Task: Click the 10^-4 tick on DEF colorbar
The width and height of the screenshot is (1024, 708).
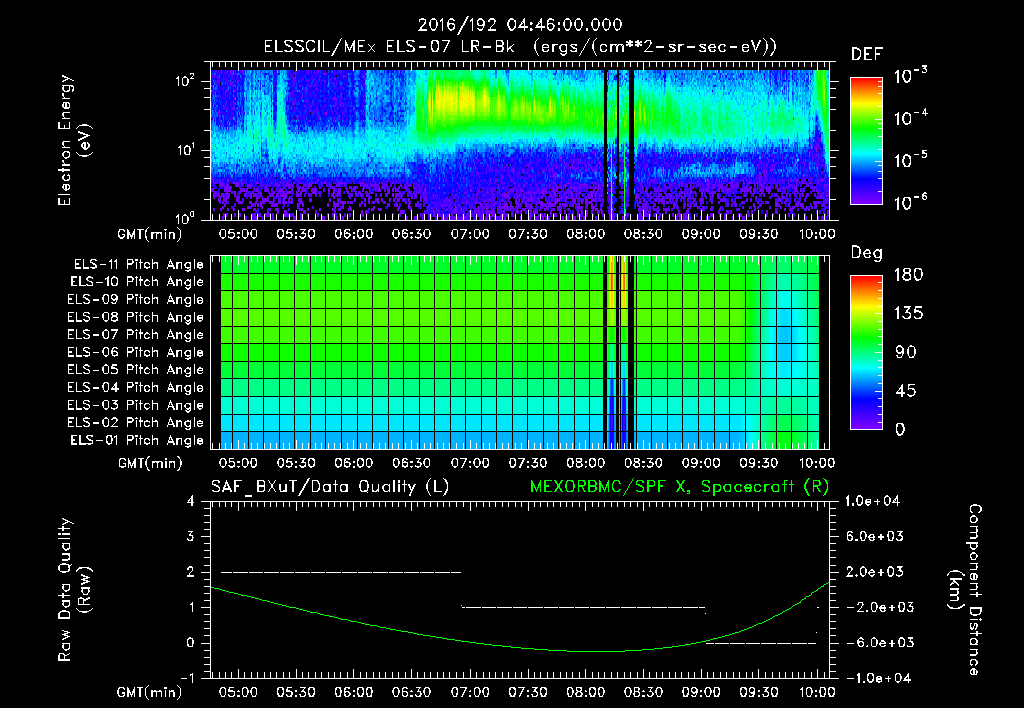Action: tap(910, 118)
